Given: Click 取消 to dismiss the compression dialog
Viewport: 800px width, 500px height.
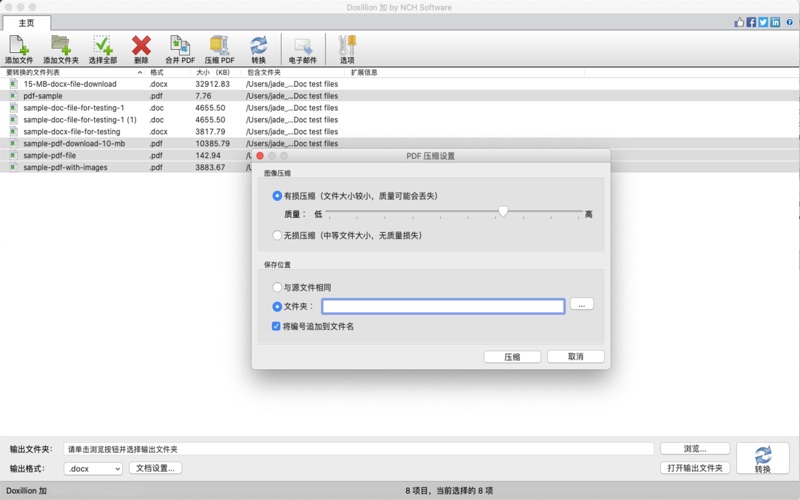Looking at the screenshot, I should pos(575,356).
